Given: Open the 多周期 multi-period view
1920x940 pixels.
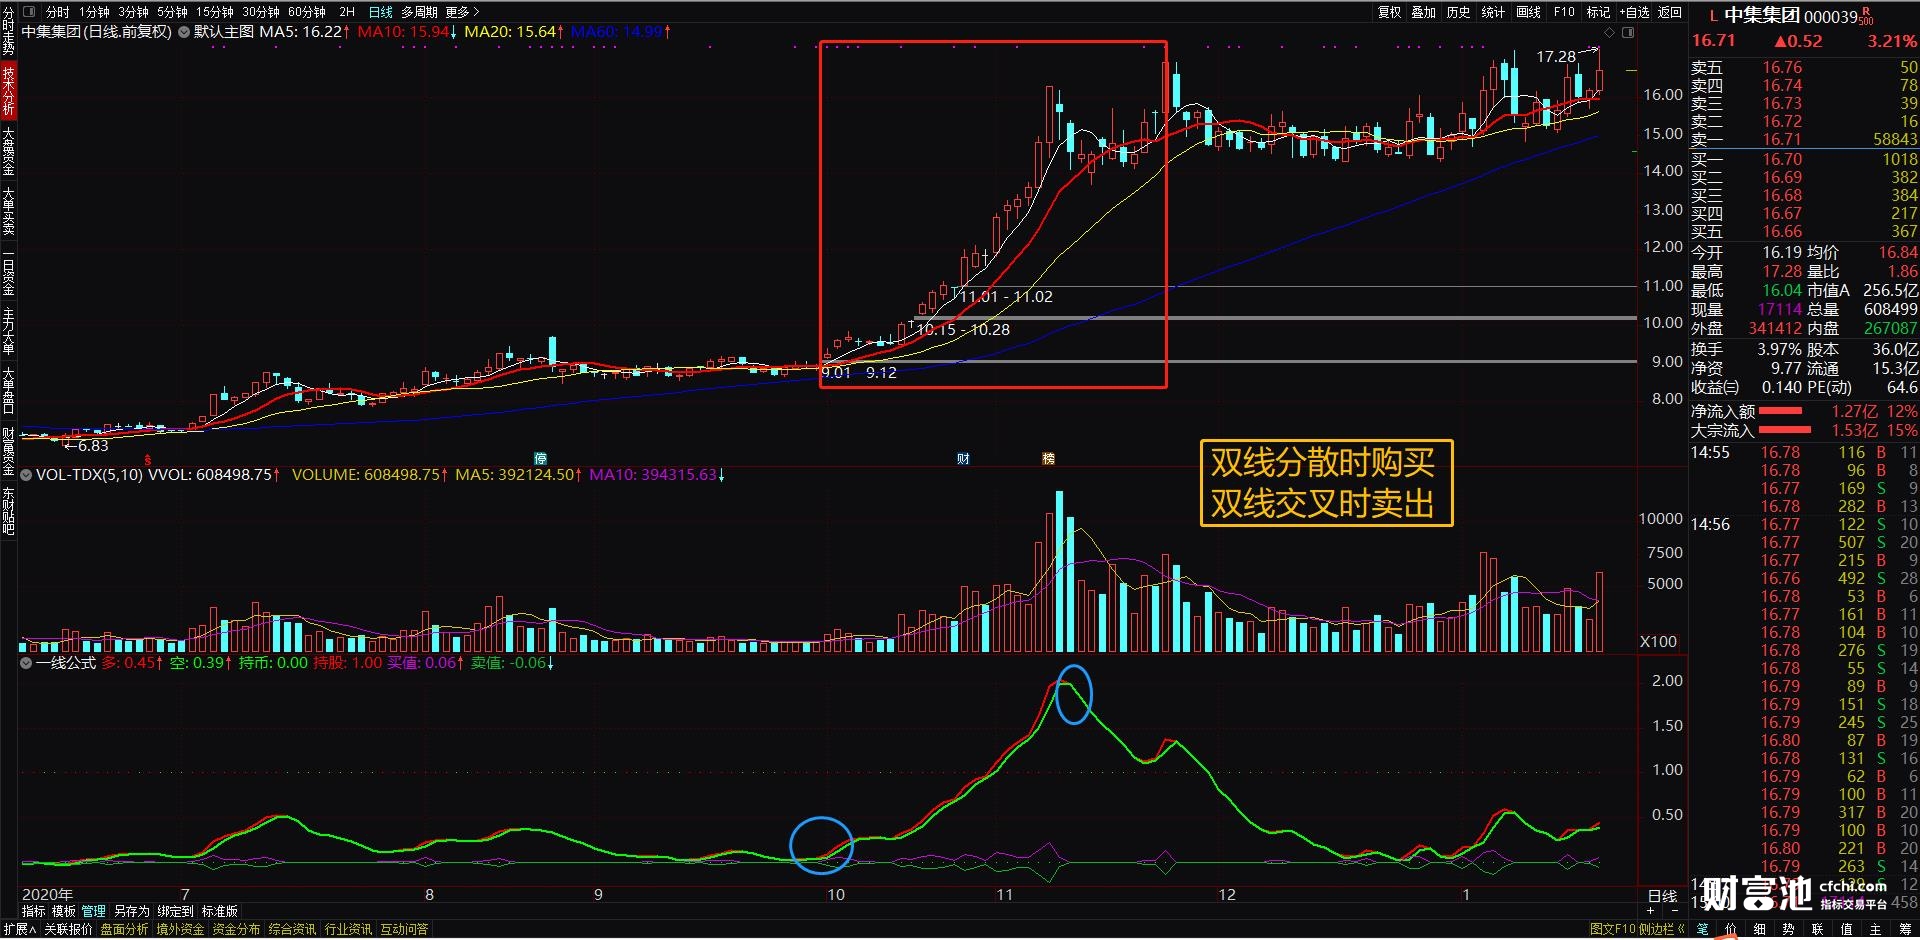Looking at the screenshot, I should pyautogui.click(x=420, y=12).
